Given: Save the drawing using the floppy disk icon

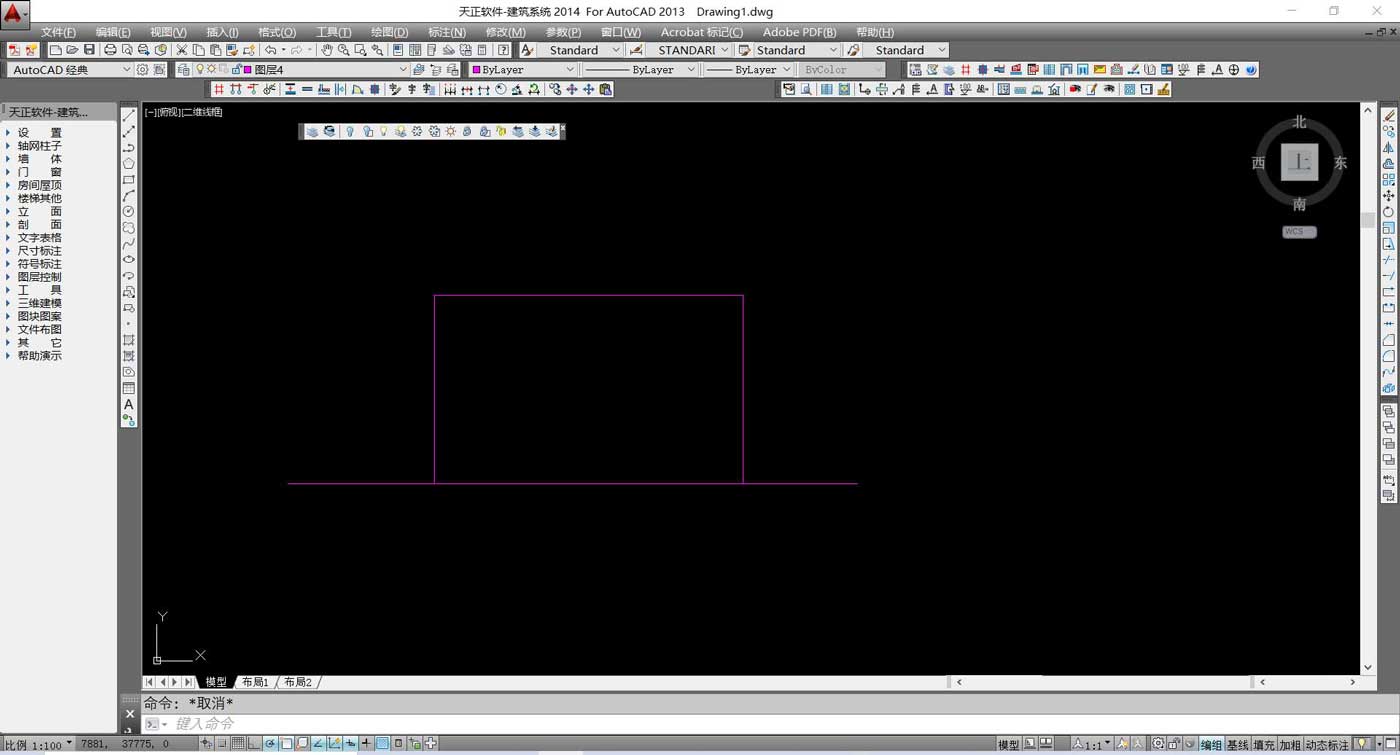Looking at the screenshot, I should coord(89,50).
